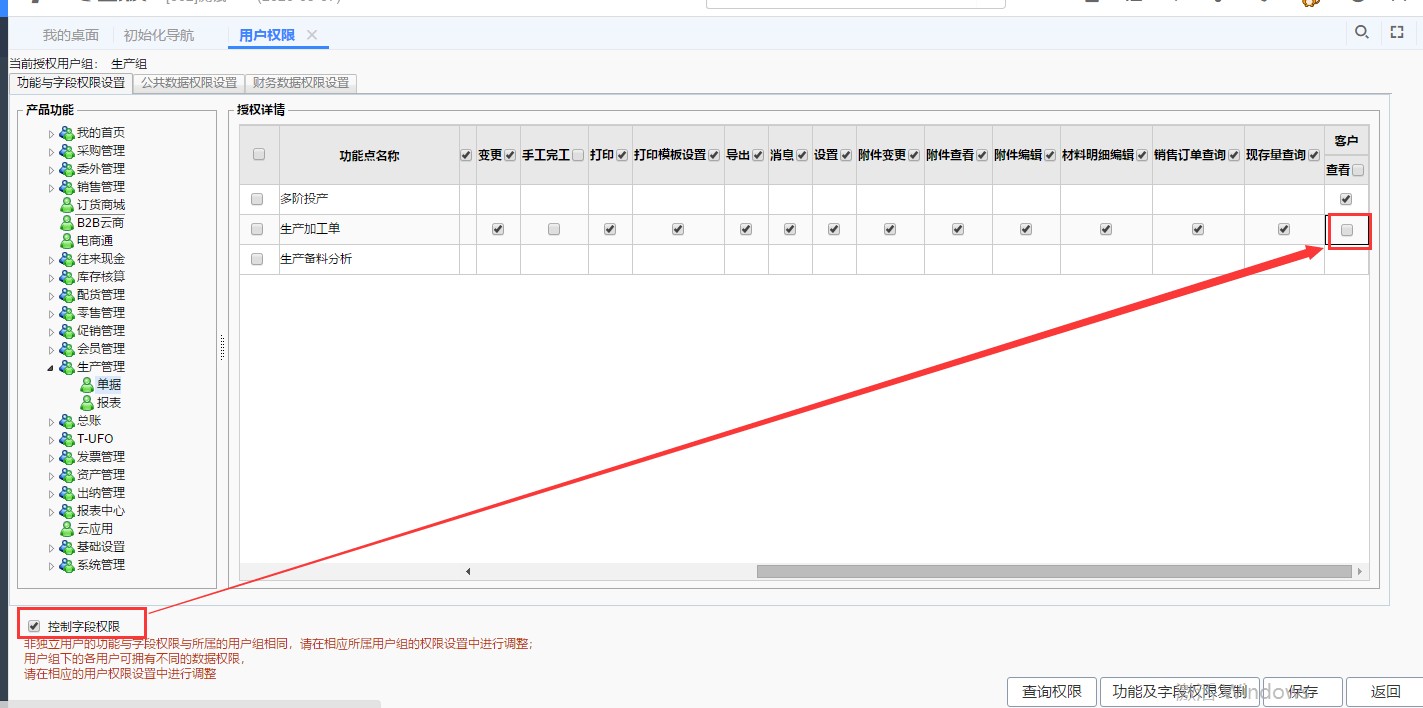1423x708 pixels.
Task: Click the 采购管理 module icon
Action: click(x=67, y=151)
